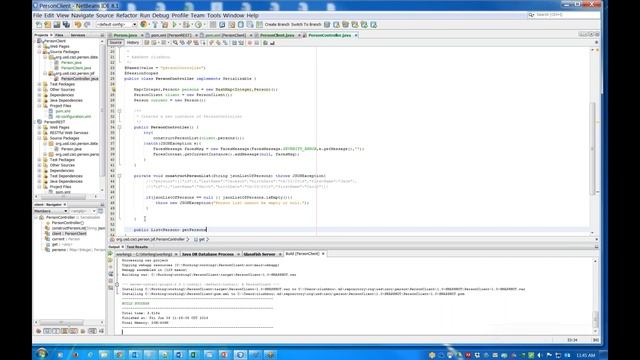The width and height of the screenshot is (640, 360).
Task: Click the Uncomment icon in editor toolbar
Action: tap(272, 42)
